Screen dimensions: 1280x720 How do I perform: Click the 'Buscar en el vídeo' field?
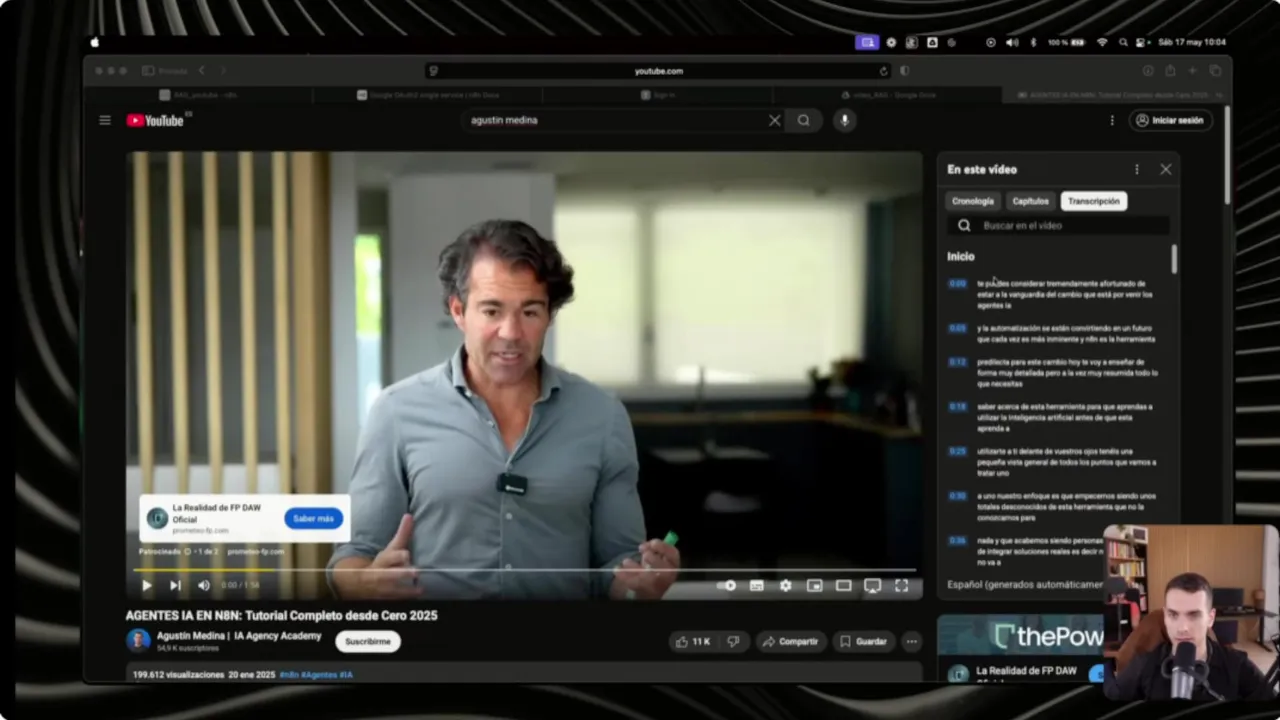pos(1059,226)
